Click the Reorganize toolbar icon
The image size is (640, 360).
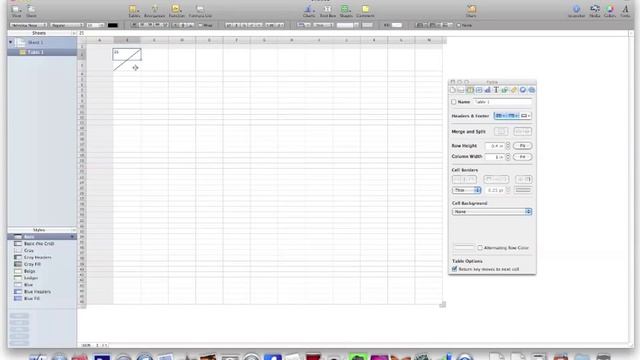coord(155,11)
